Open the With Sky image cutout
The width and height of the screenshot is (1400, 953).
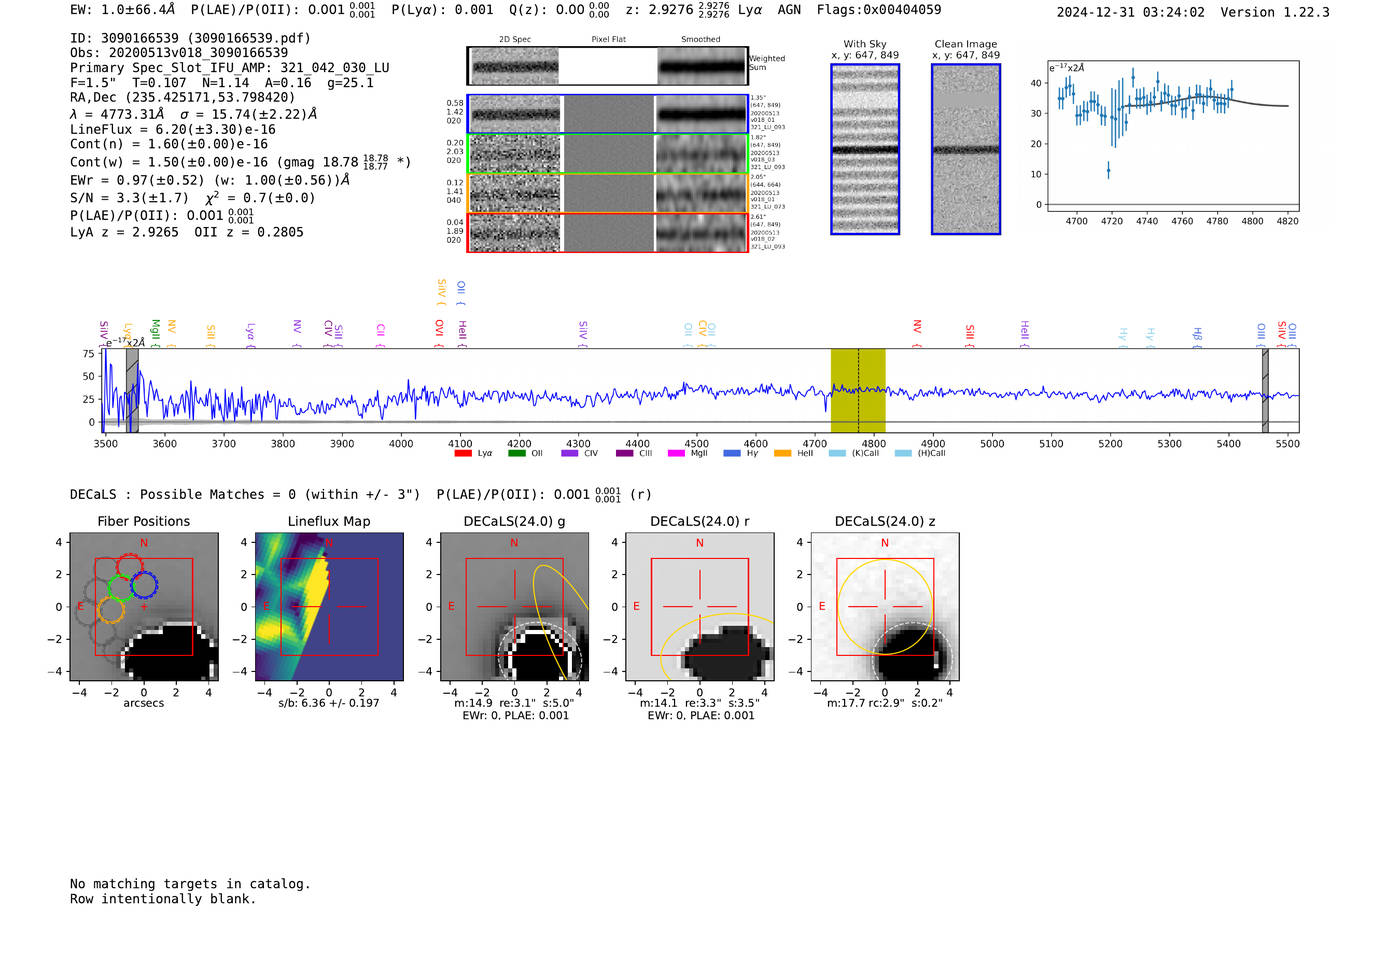[x=865, y=149]
